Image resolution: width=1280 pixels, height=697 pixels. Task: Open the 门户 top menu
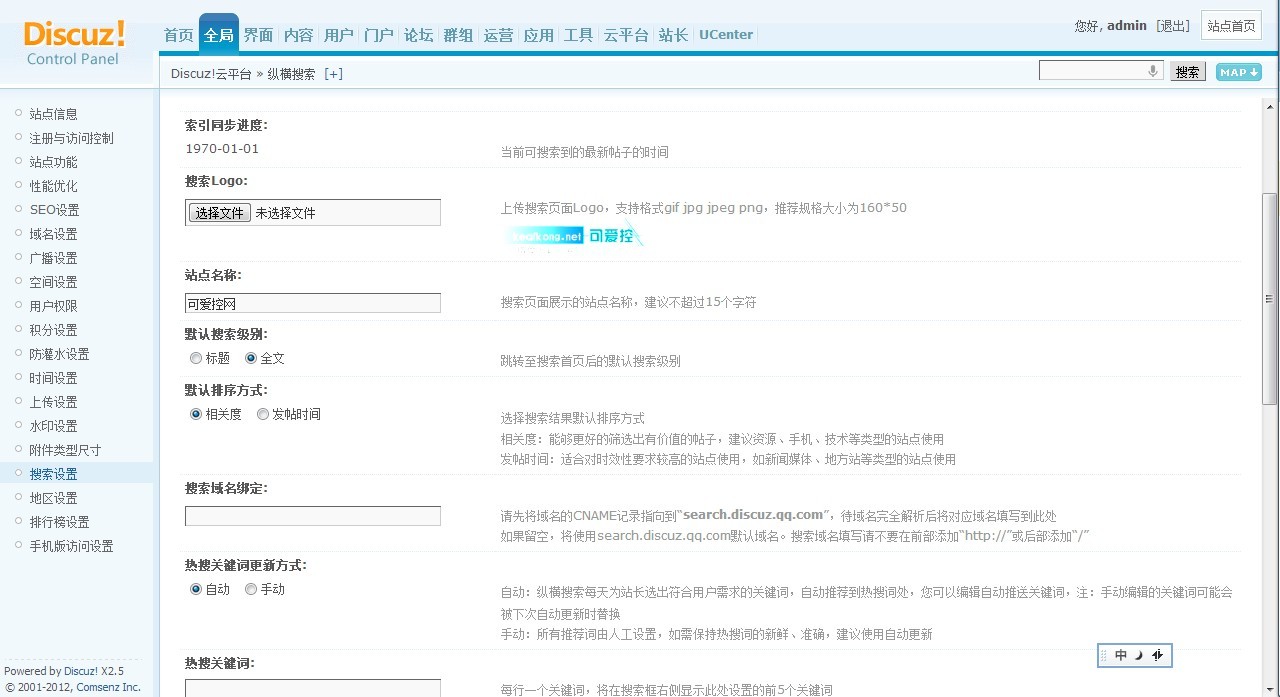[x=378, y=35]
